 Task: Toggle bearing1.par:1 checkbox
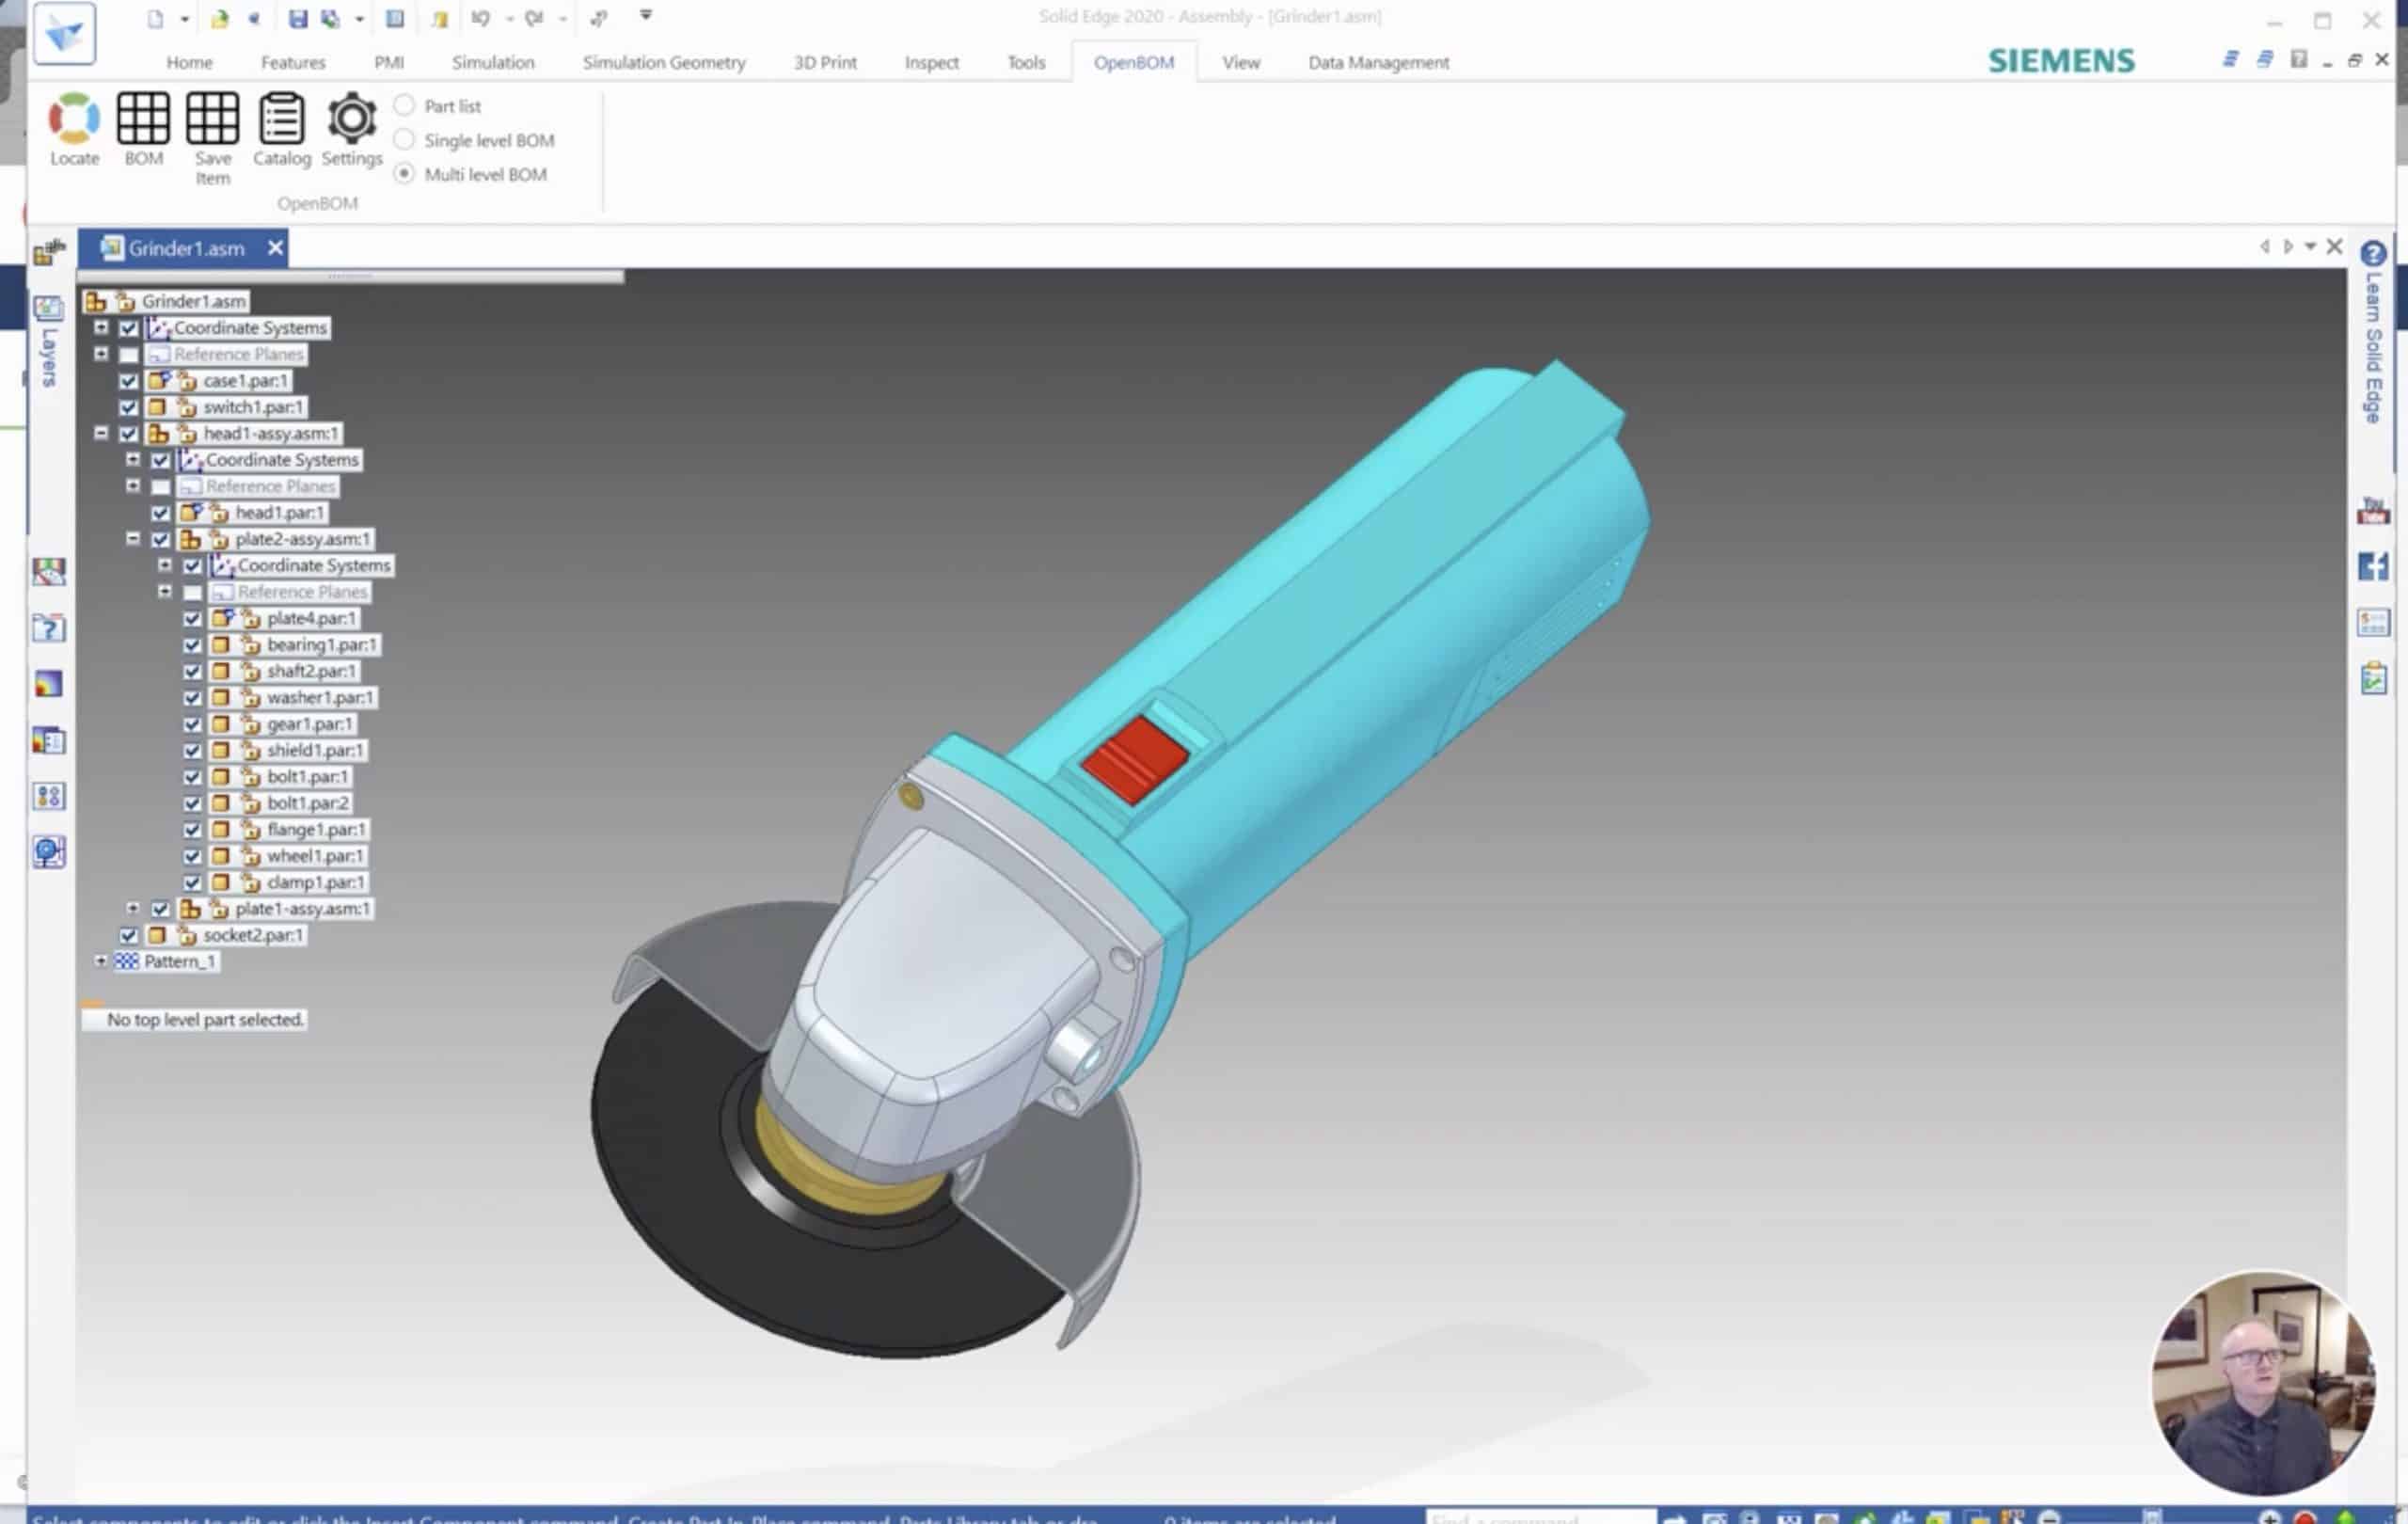(192, 645)
